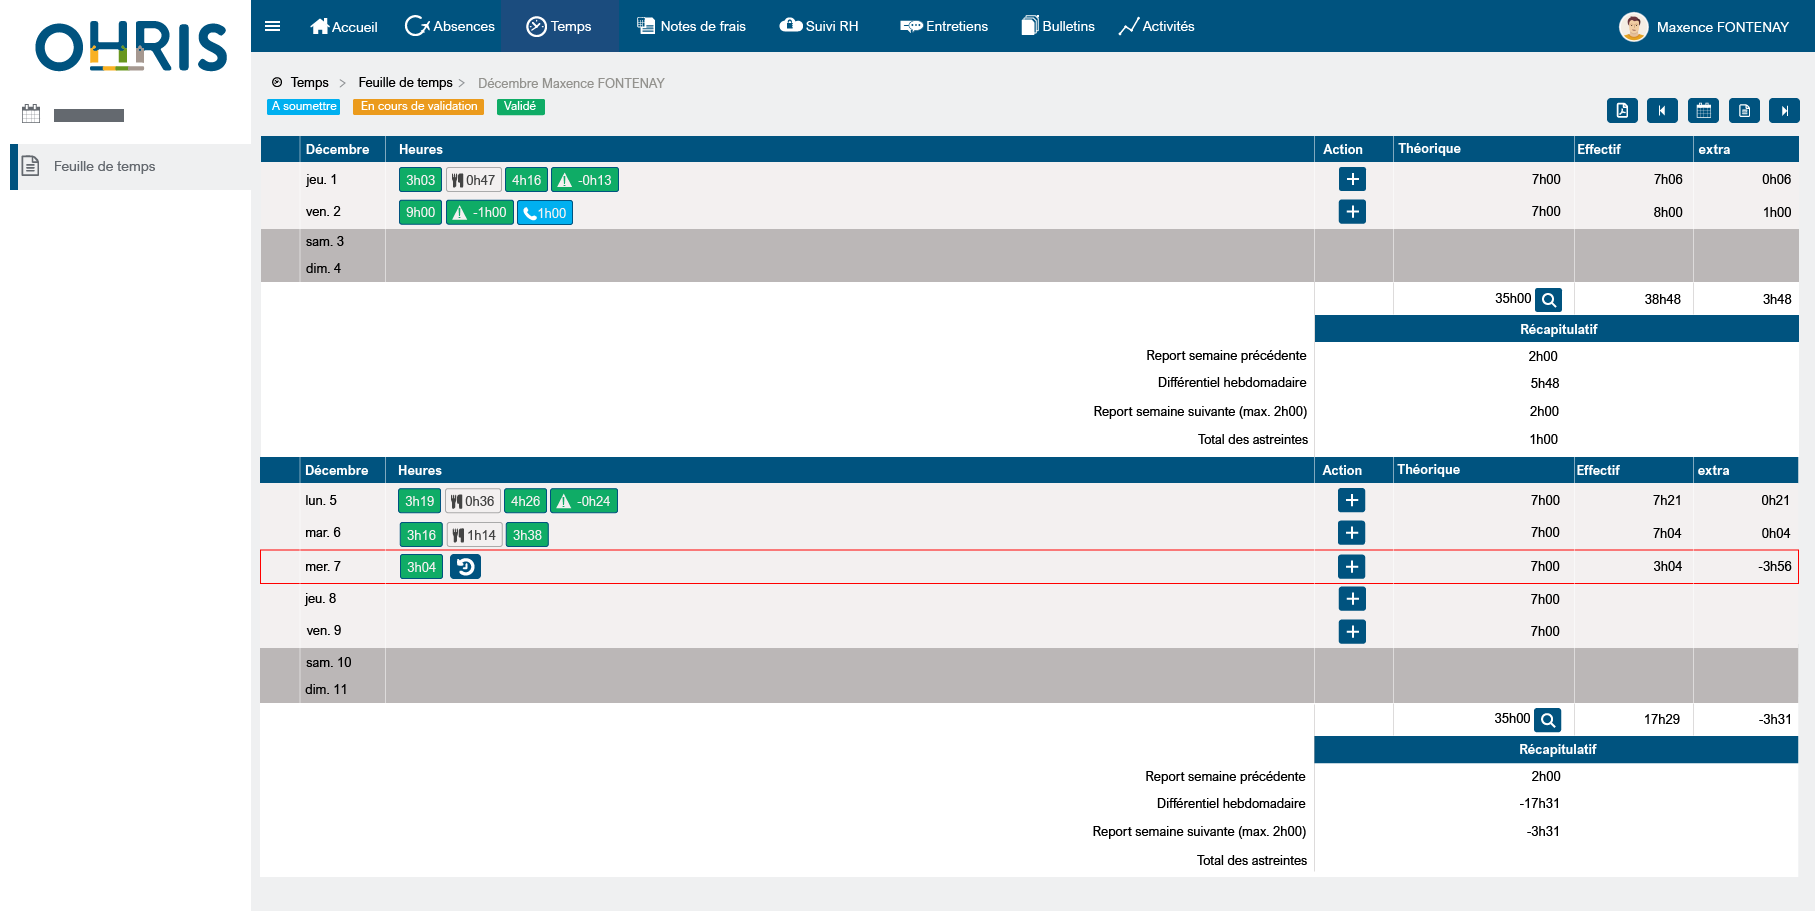
Task: Click the OHRIS logo
Action: click(131, 48)
